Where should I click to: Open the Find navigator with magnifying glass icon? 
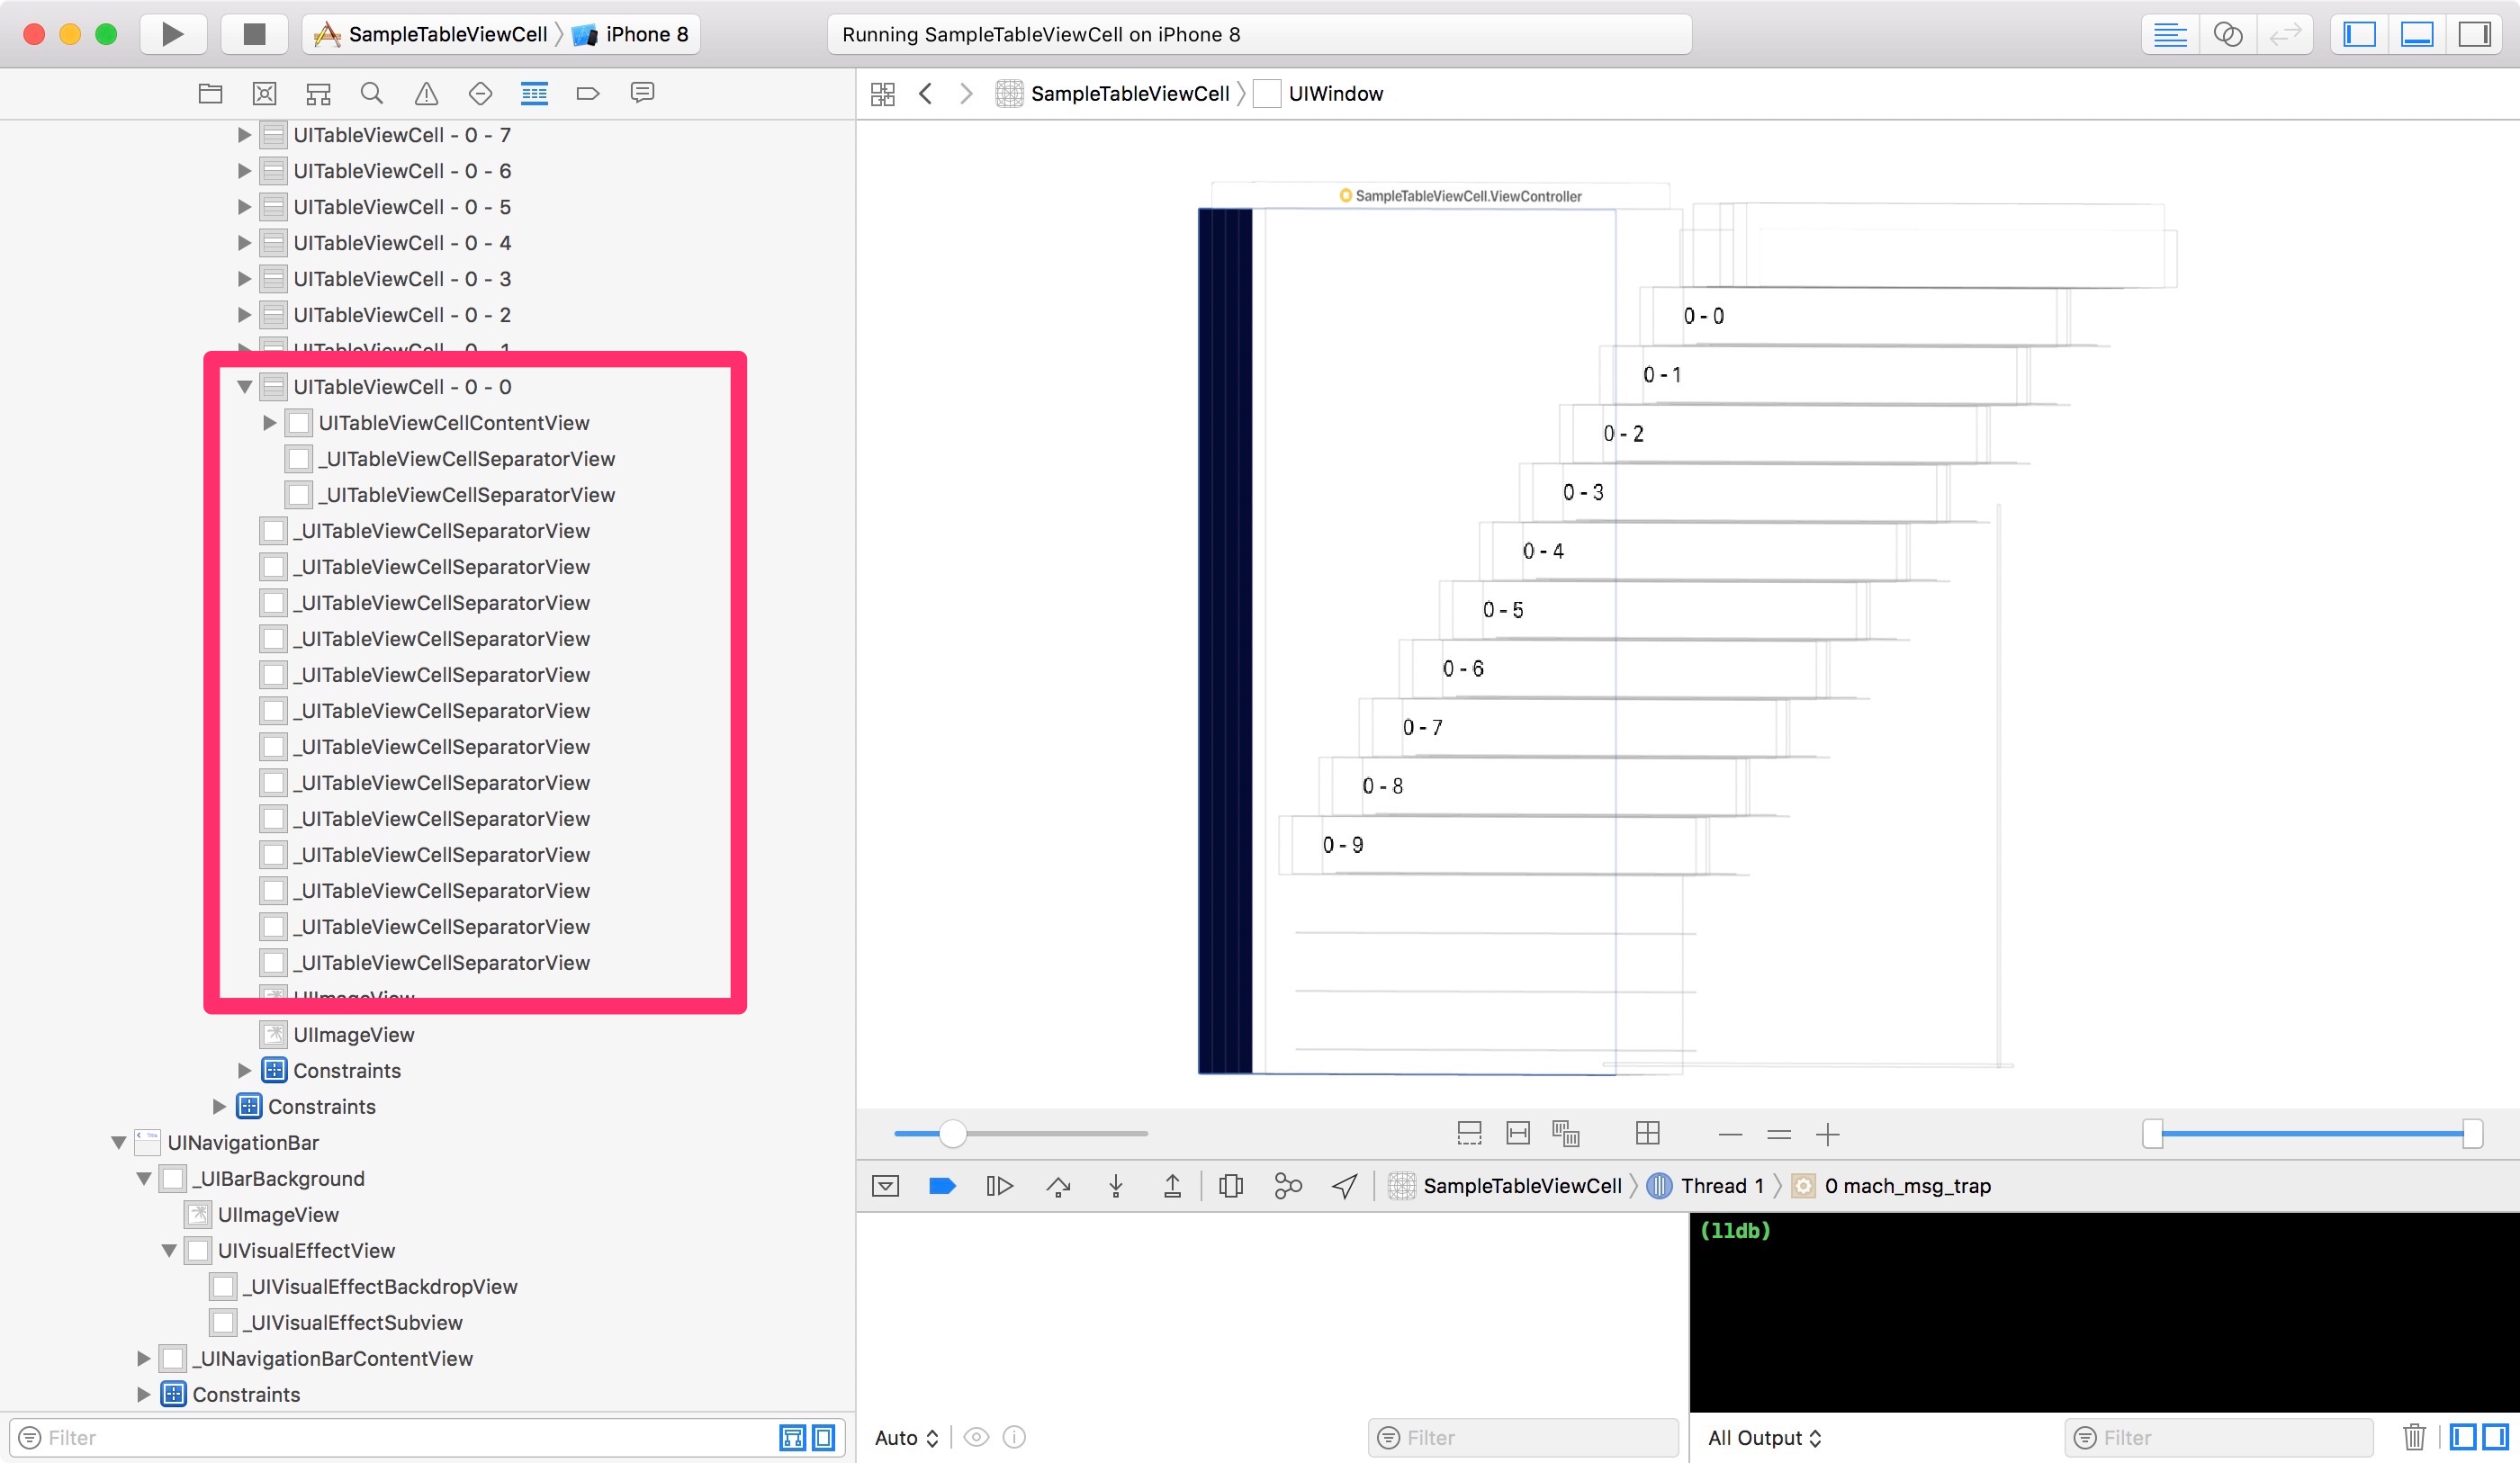pyautogui.click(x=372, y=92)
